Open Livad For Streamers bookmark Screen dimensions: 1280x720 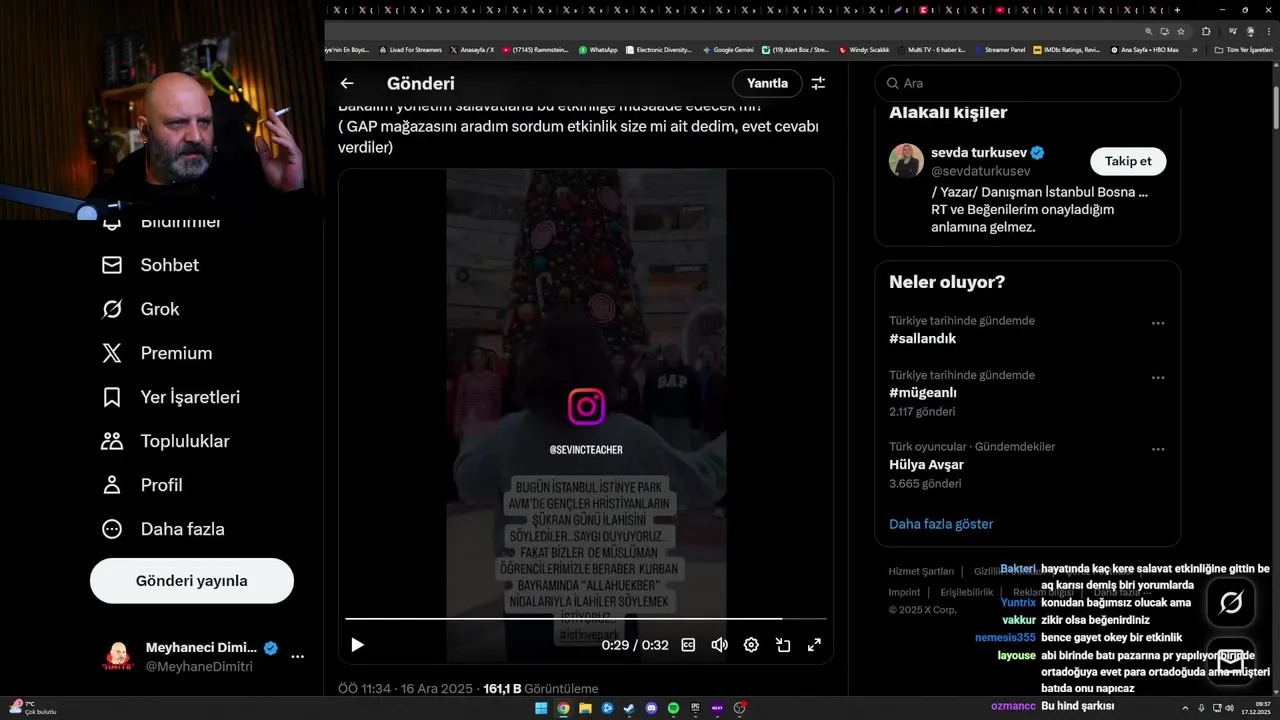(x=410, y=49)
